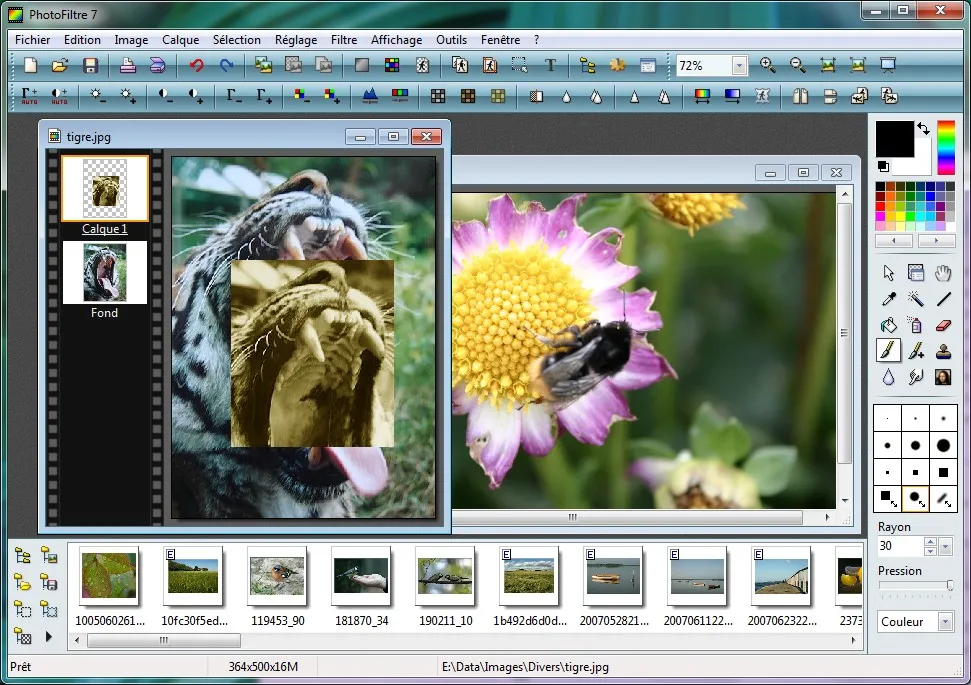This screenshot has width=971, height=685.
Task: Choose the Airbrush spray tool
Action: 915,324
